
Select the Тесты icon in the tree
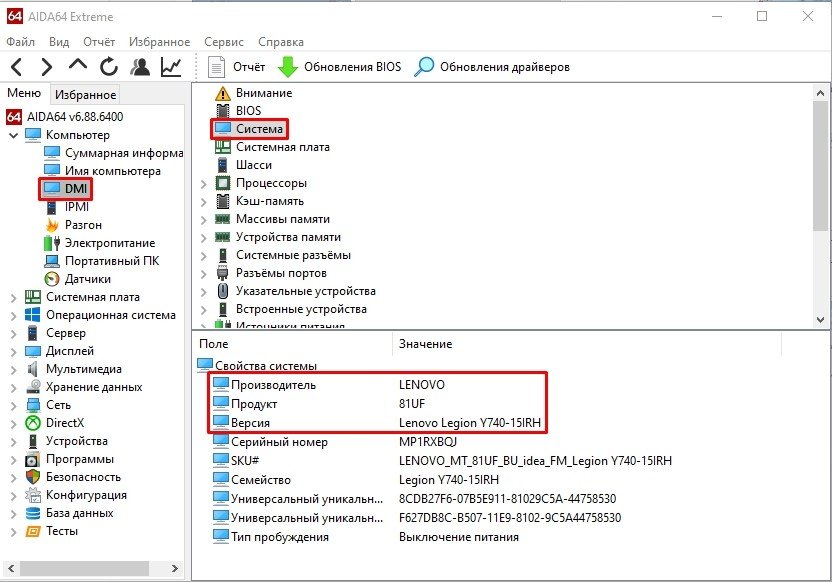(33, 531)
